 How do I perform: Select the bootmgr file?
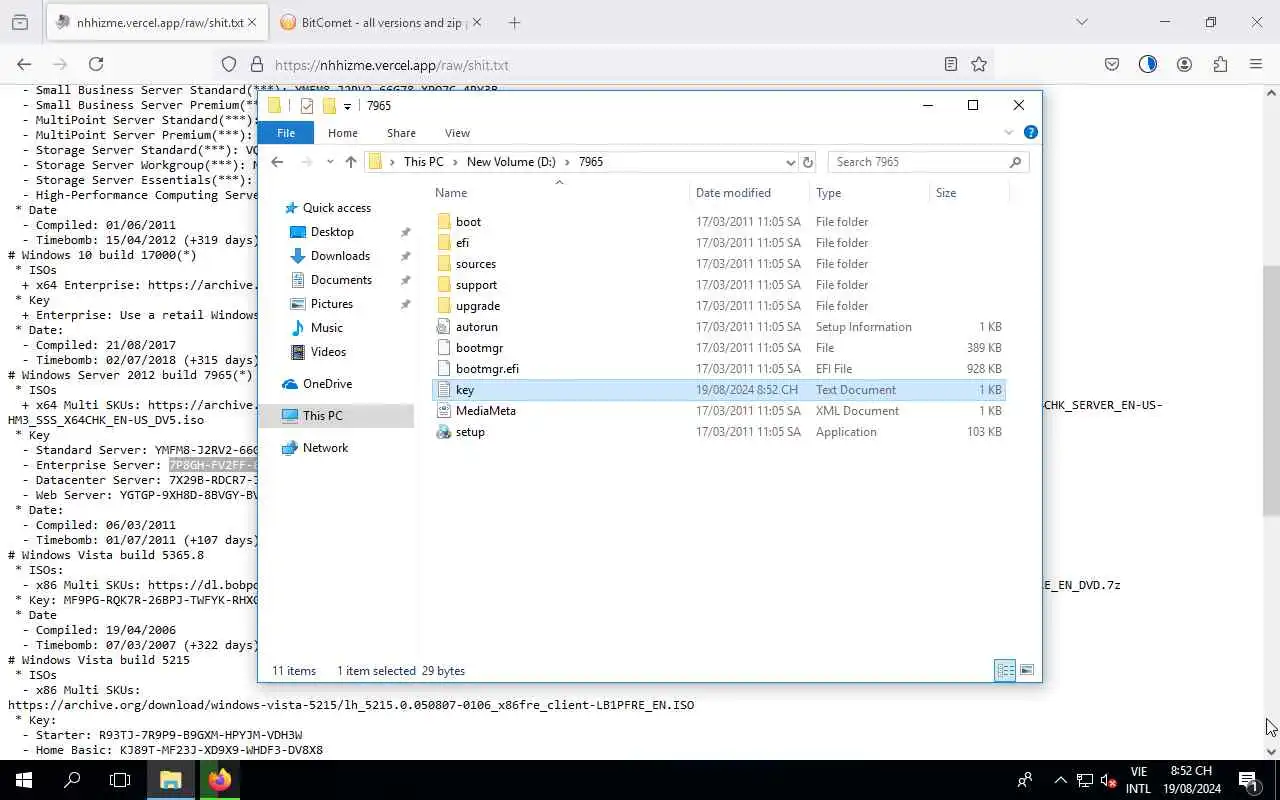[718, 348]
